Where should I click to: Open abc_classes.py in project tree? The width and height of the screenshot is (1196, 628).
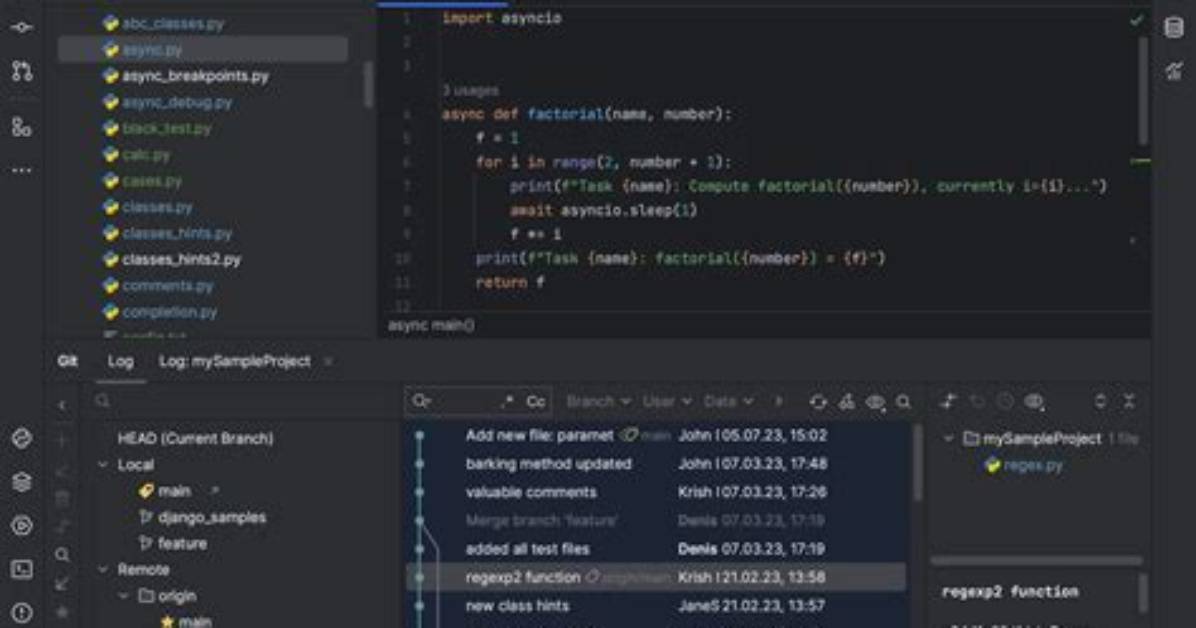tap(173, 24)
